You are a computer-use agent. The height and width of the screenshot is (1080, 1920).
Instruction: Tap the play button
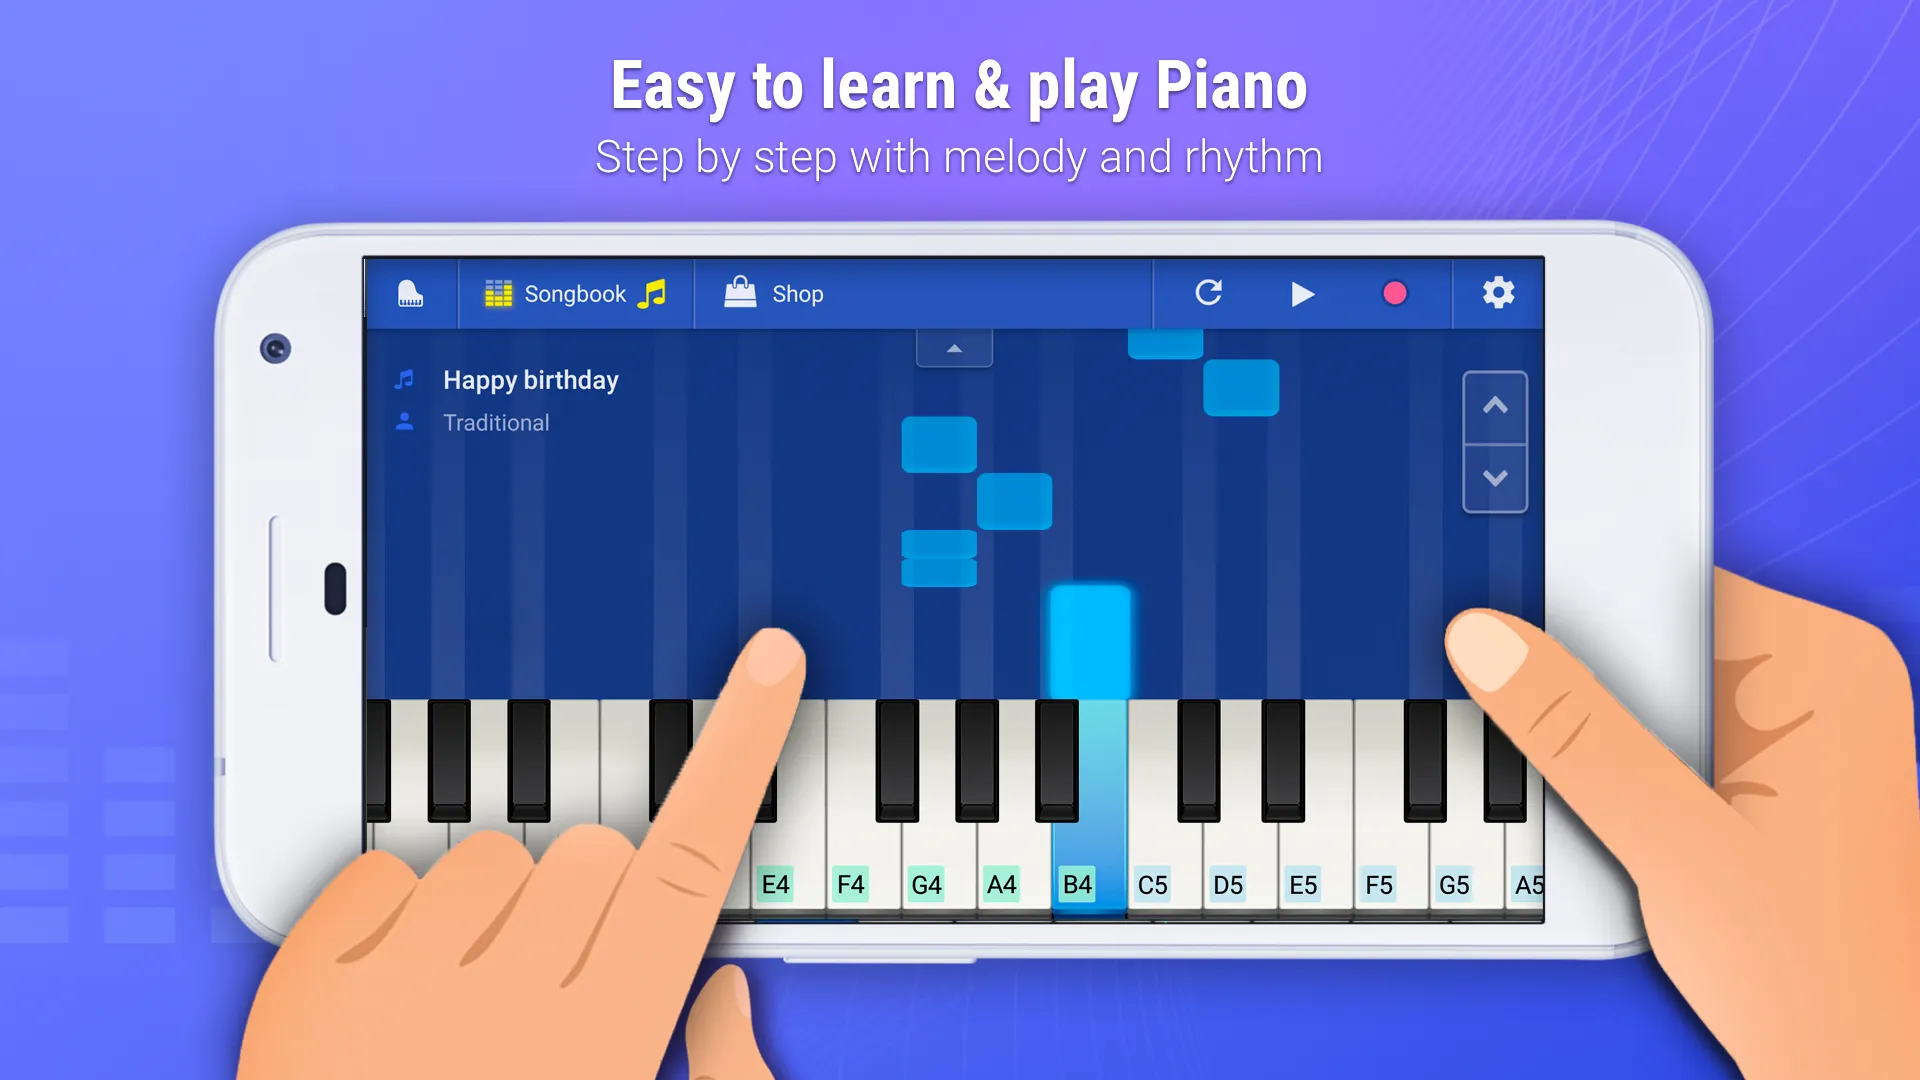click(x=1302, y=293)
